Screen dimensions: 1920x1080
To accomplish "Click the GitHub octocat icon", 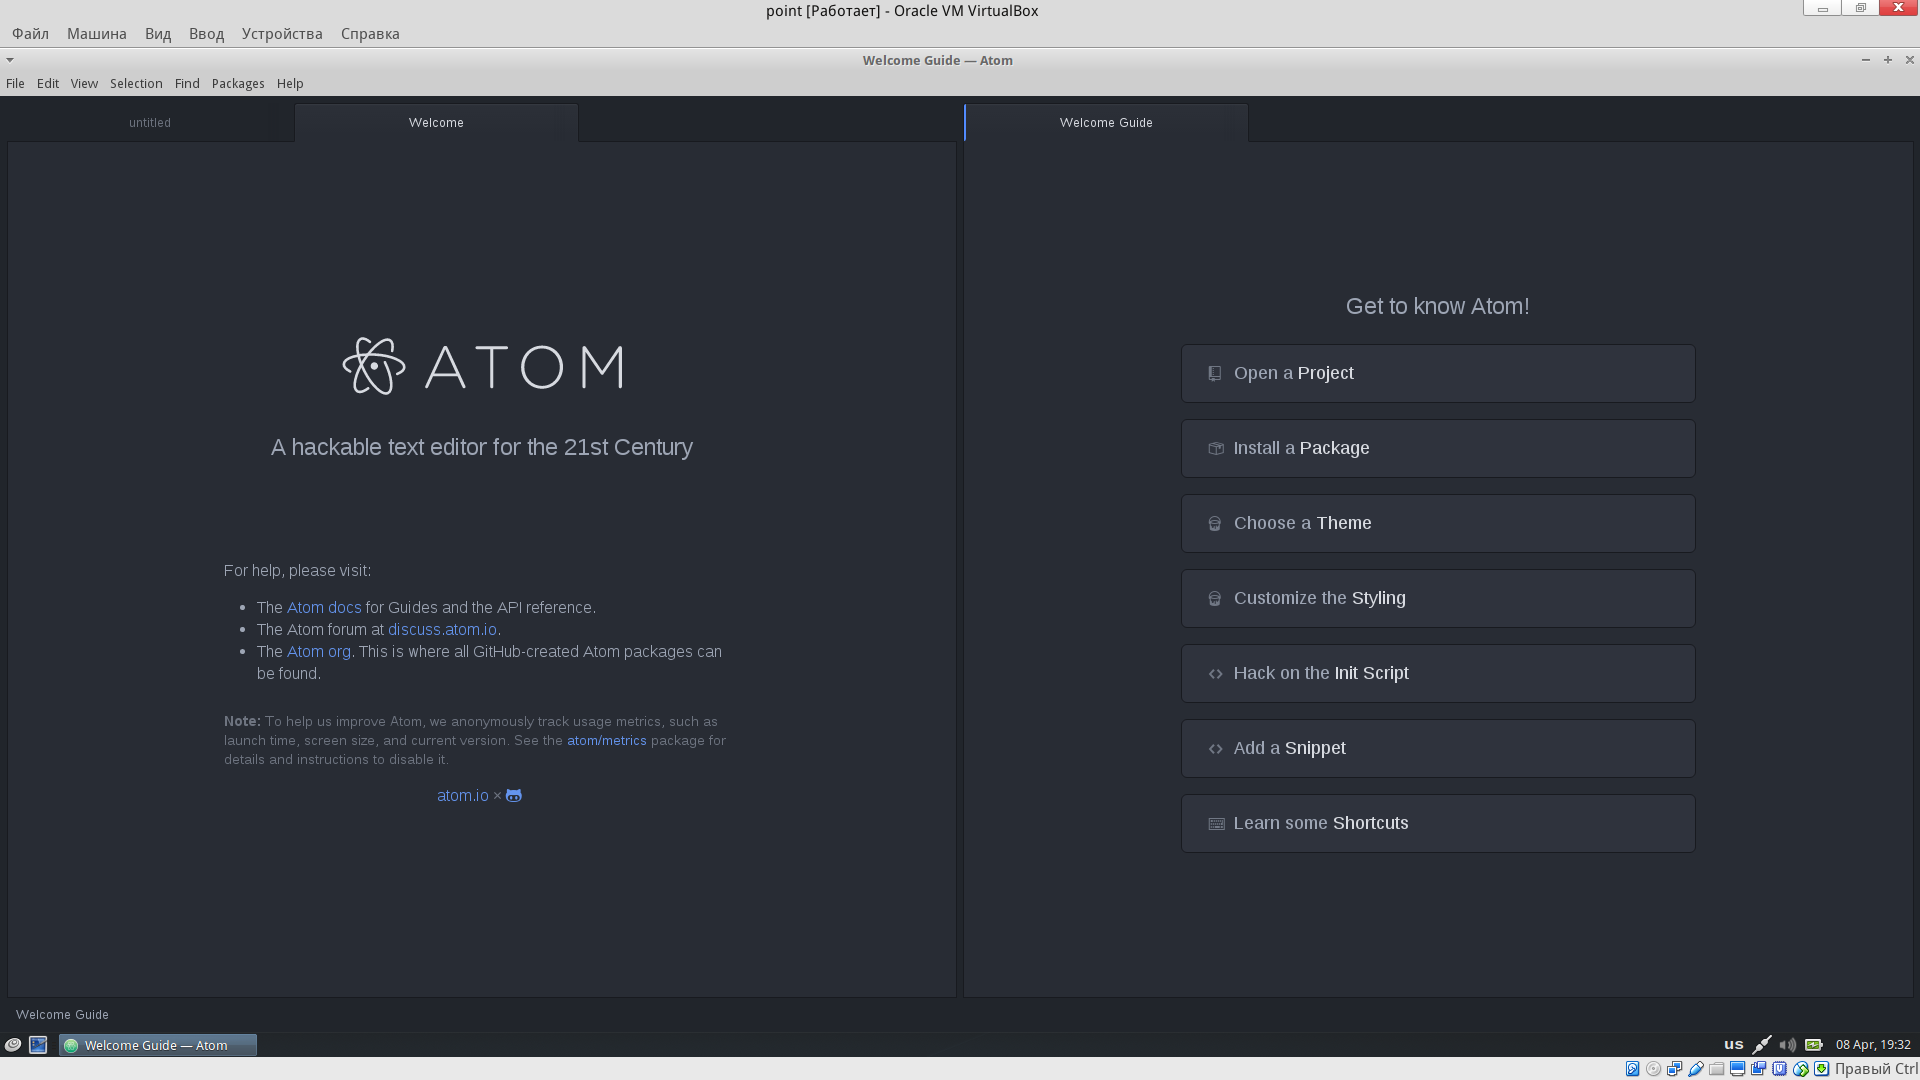I will 514,796.
